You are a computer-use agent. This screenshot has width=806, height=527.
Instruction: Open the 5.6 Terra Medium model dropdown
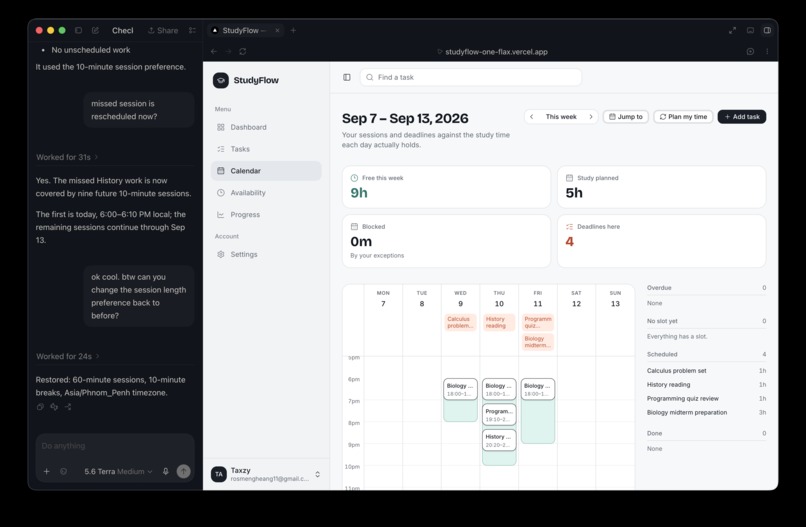(x=118, y=471)
